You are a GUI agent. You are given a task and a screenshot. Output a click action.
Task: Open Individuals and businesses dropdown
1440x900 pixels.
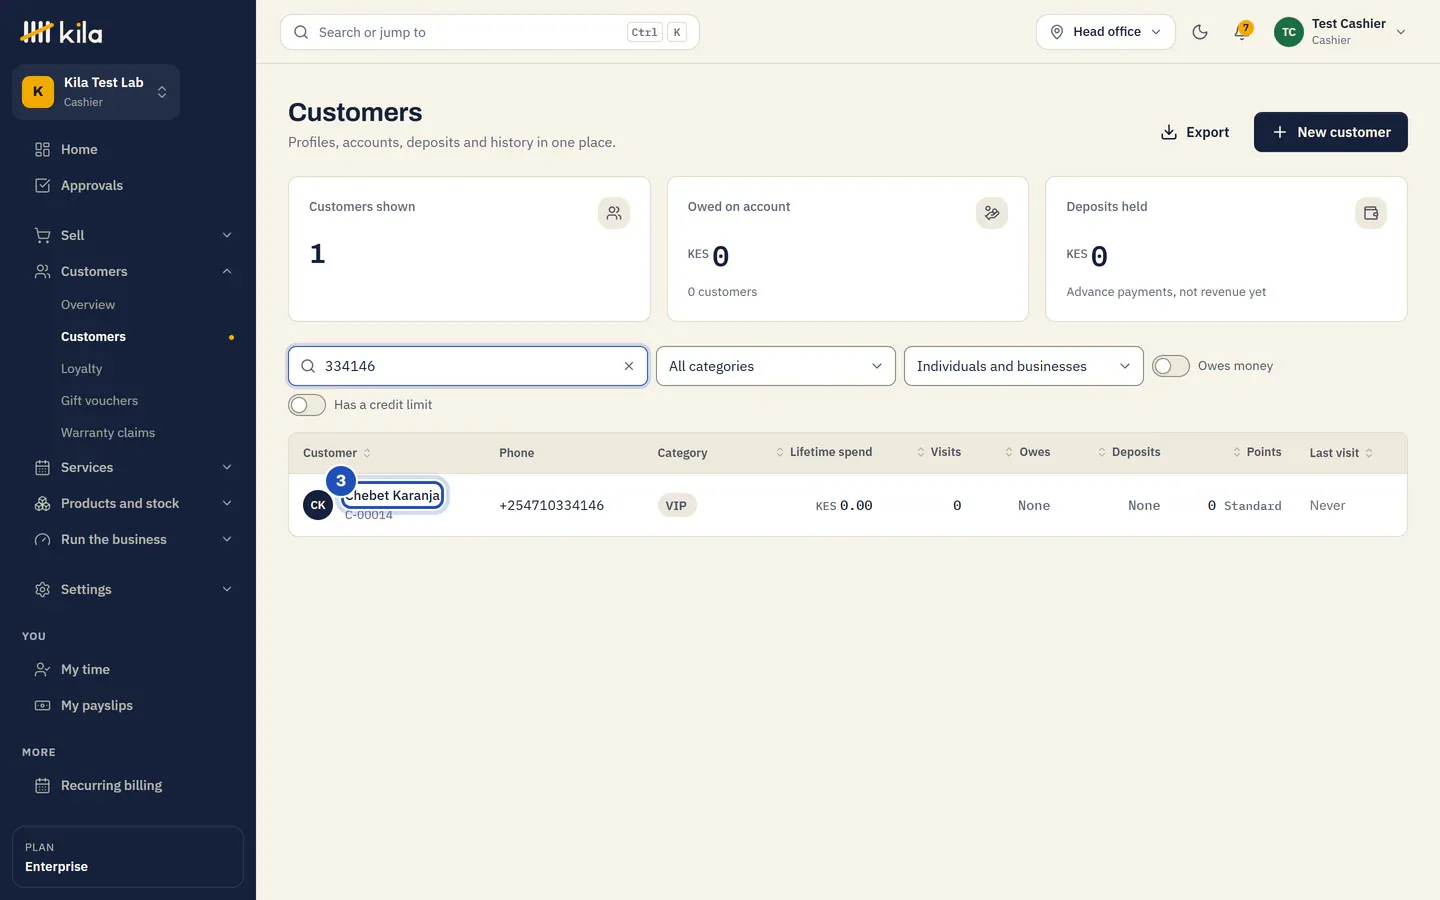[1024, 366]
